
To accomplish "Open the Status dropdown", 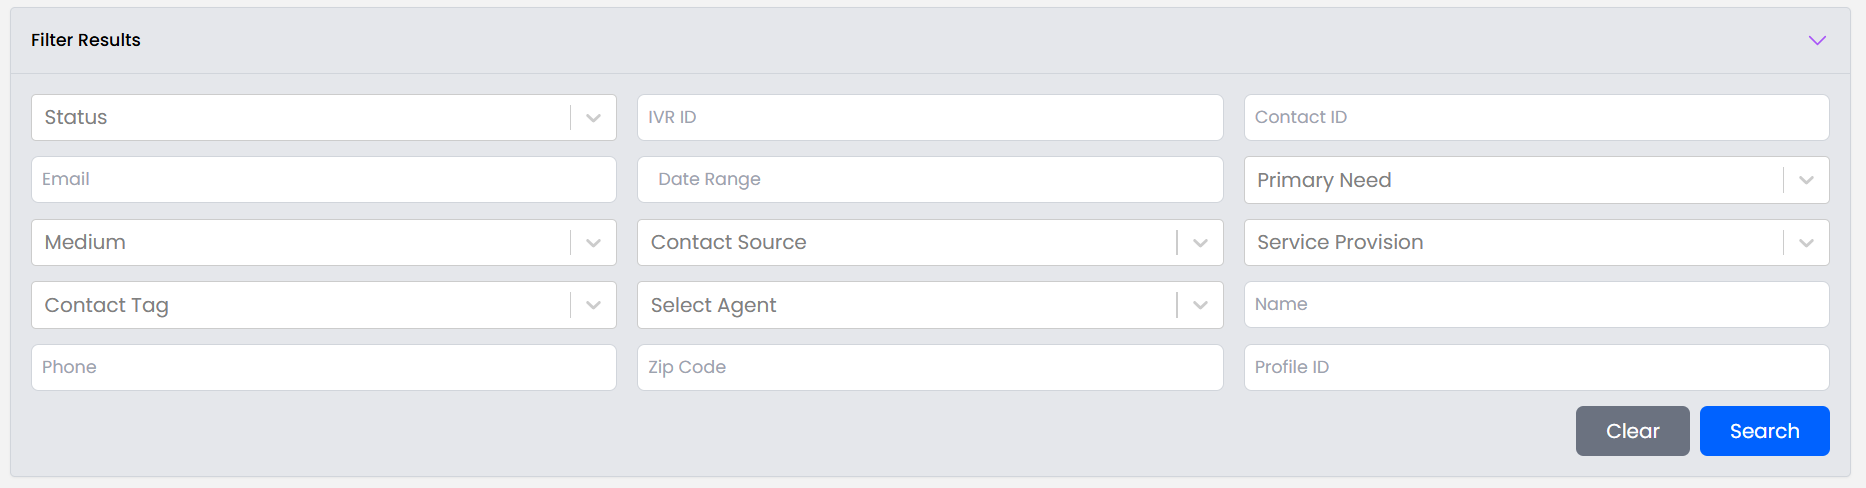I will coord(300,118).
